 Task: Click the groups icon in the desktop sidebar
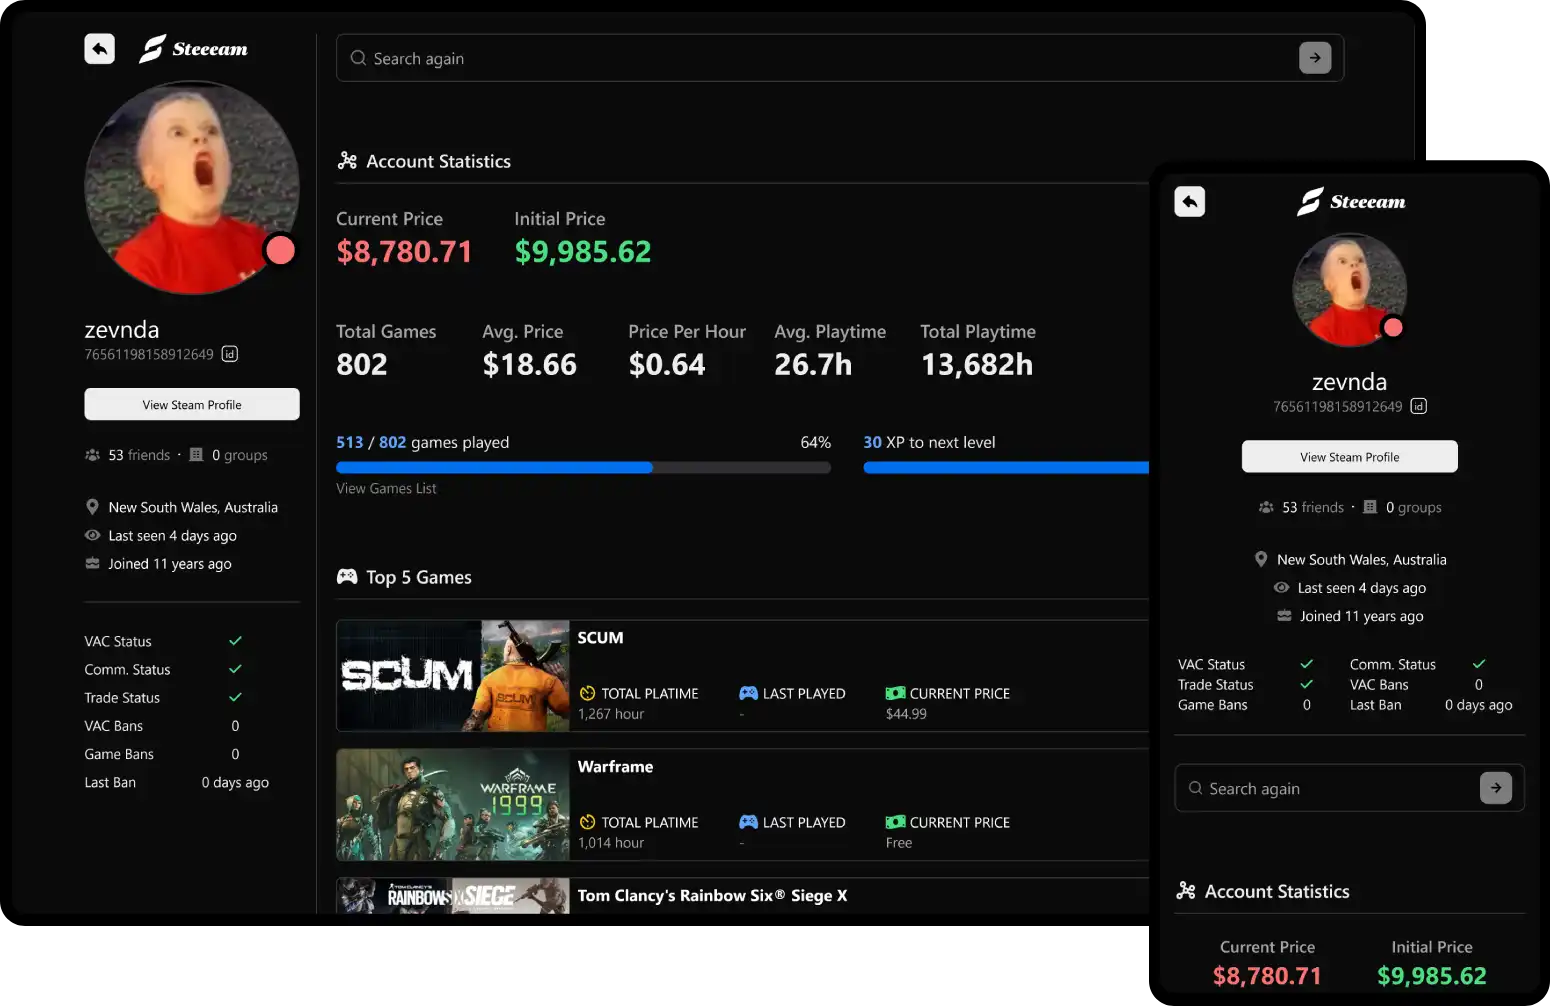196,455
